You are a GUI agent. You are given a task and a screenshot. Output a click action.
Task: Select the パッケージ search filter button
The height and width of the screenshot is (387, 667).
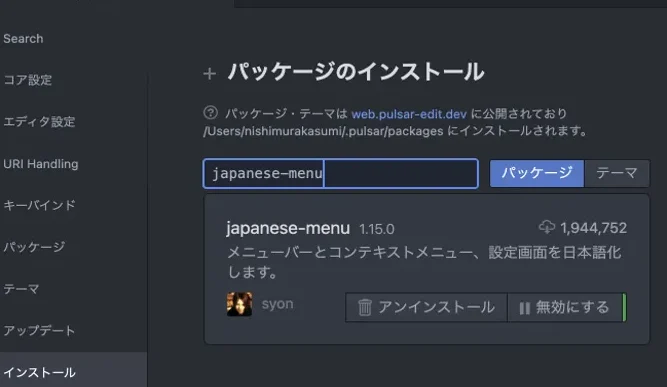pos(537,173)
